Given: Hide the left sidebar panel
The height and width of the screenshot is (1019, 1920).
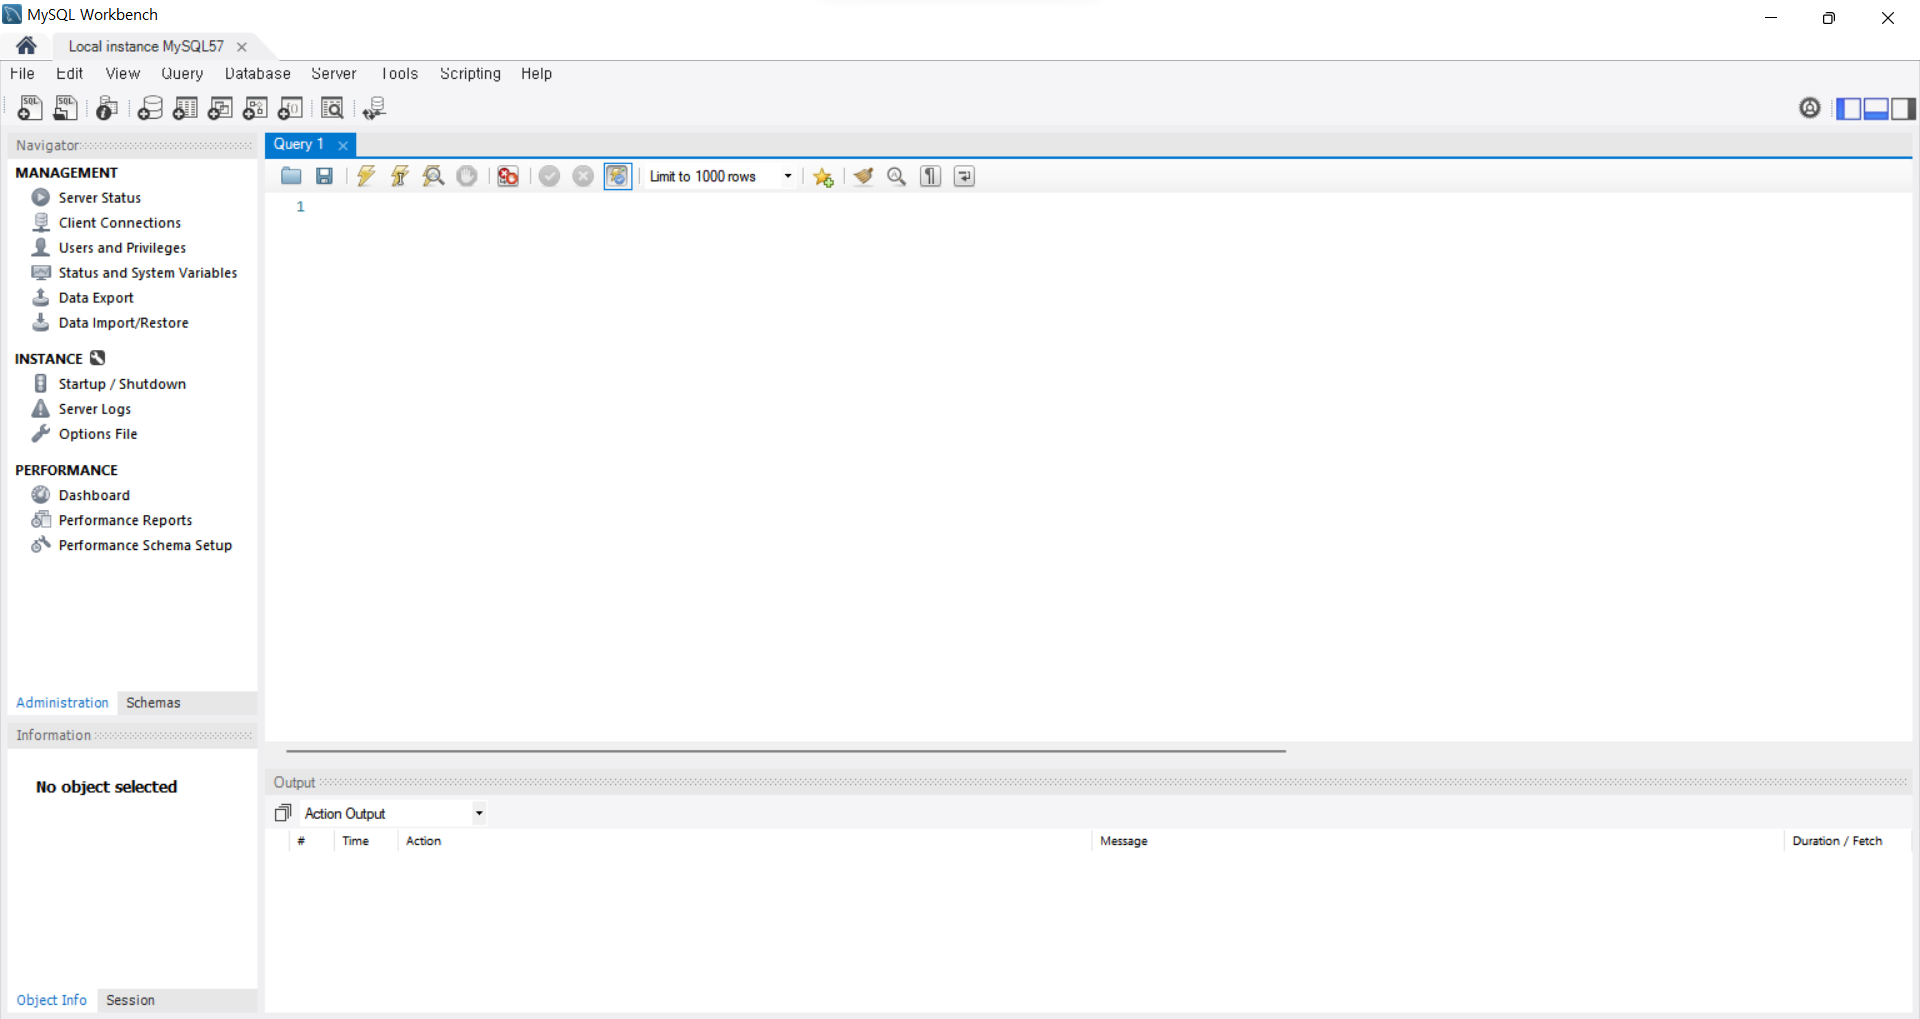Looking at the screenshot, I should 1849,108.
